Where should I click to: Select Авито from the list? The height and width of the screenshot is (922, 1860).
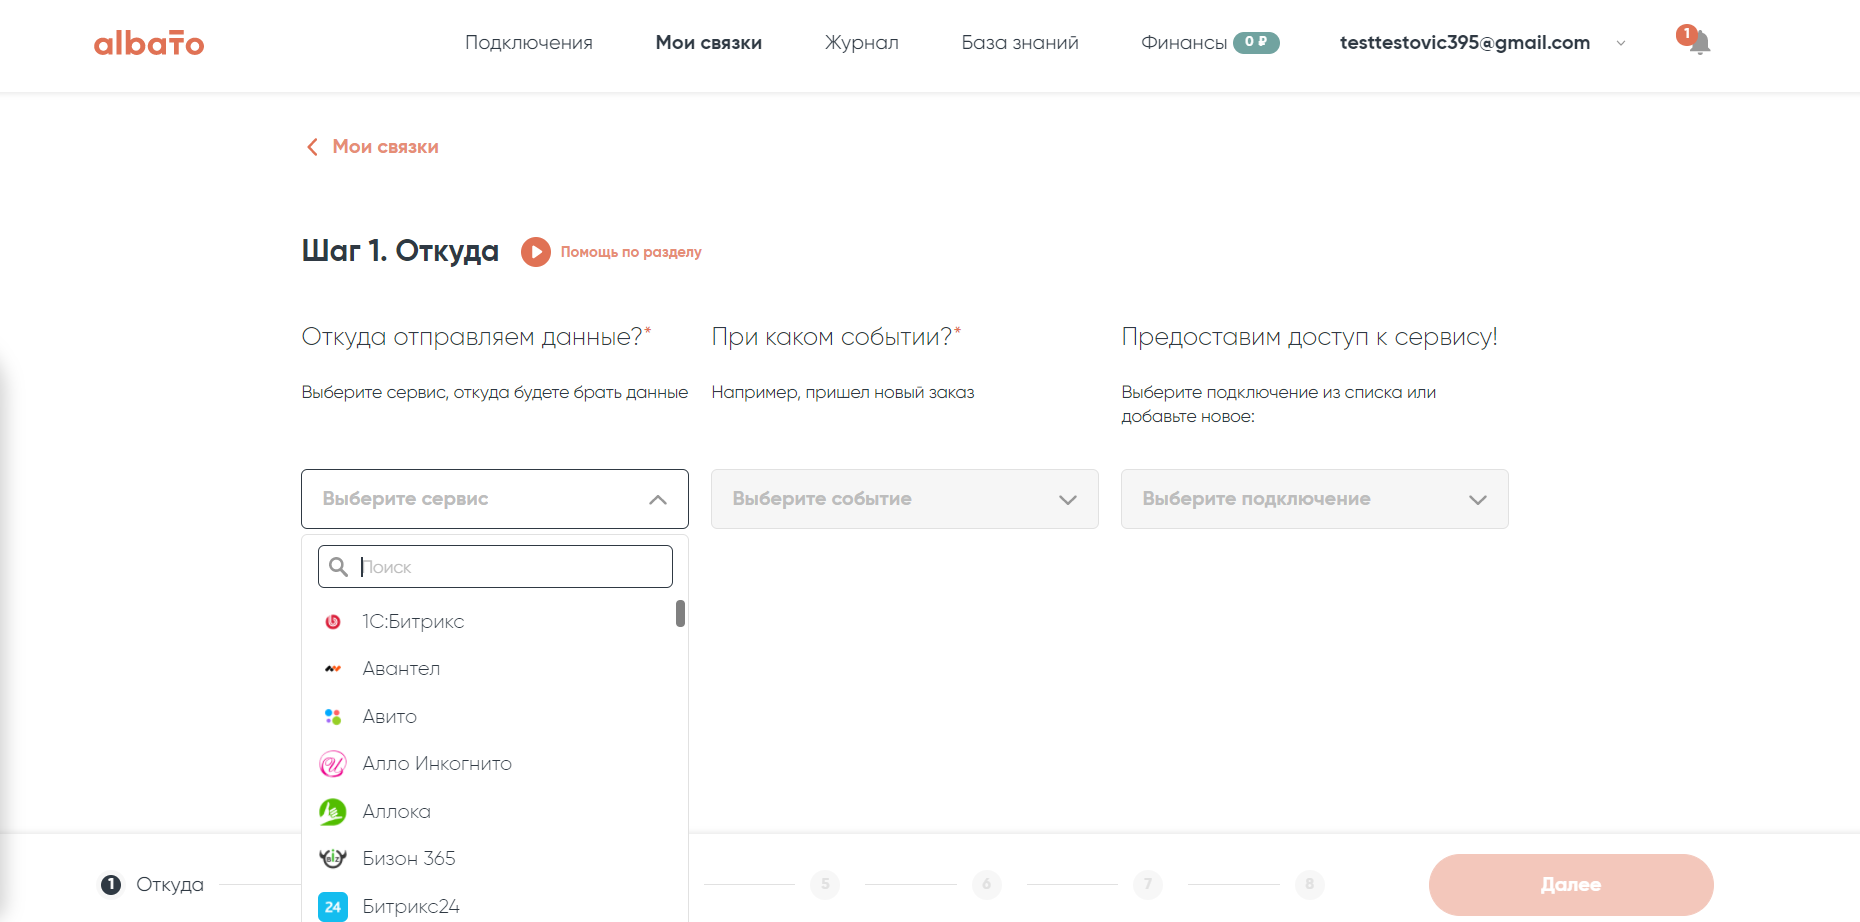tap(389, 717)
